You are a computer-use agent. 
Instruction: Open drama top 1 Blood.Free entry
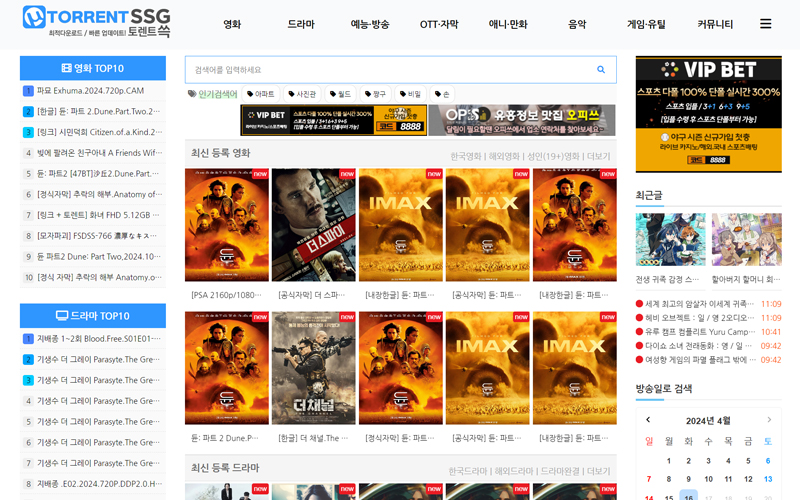click(98, 338)
